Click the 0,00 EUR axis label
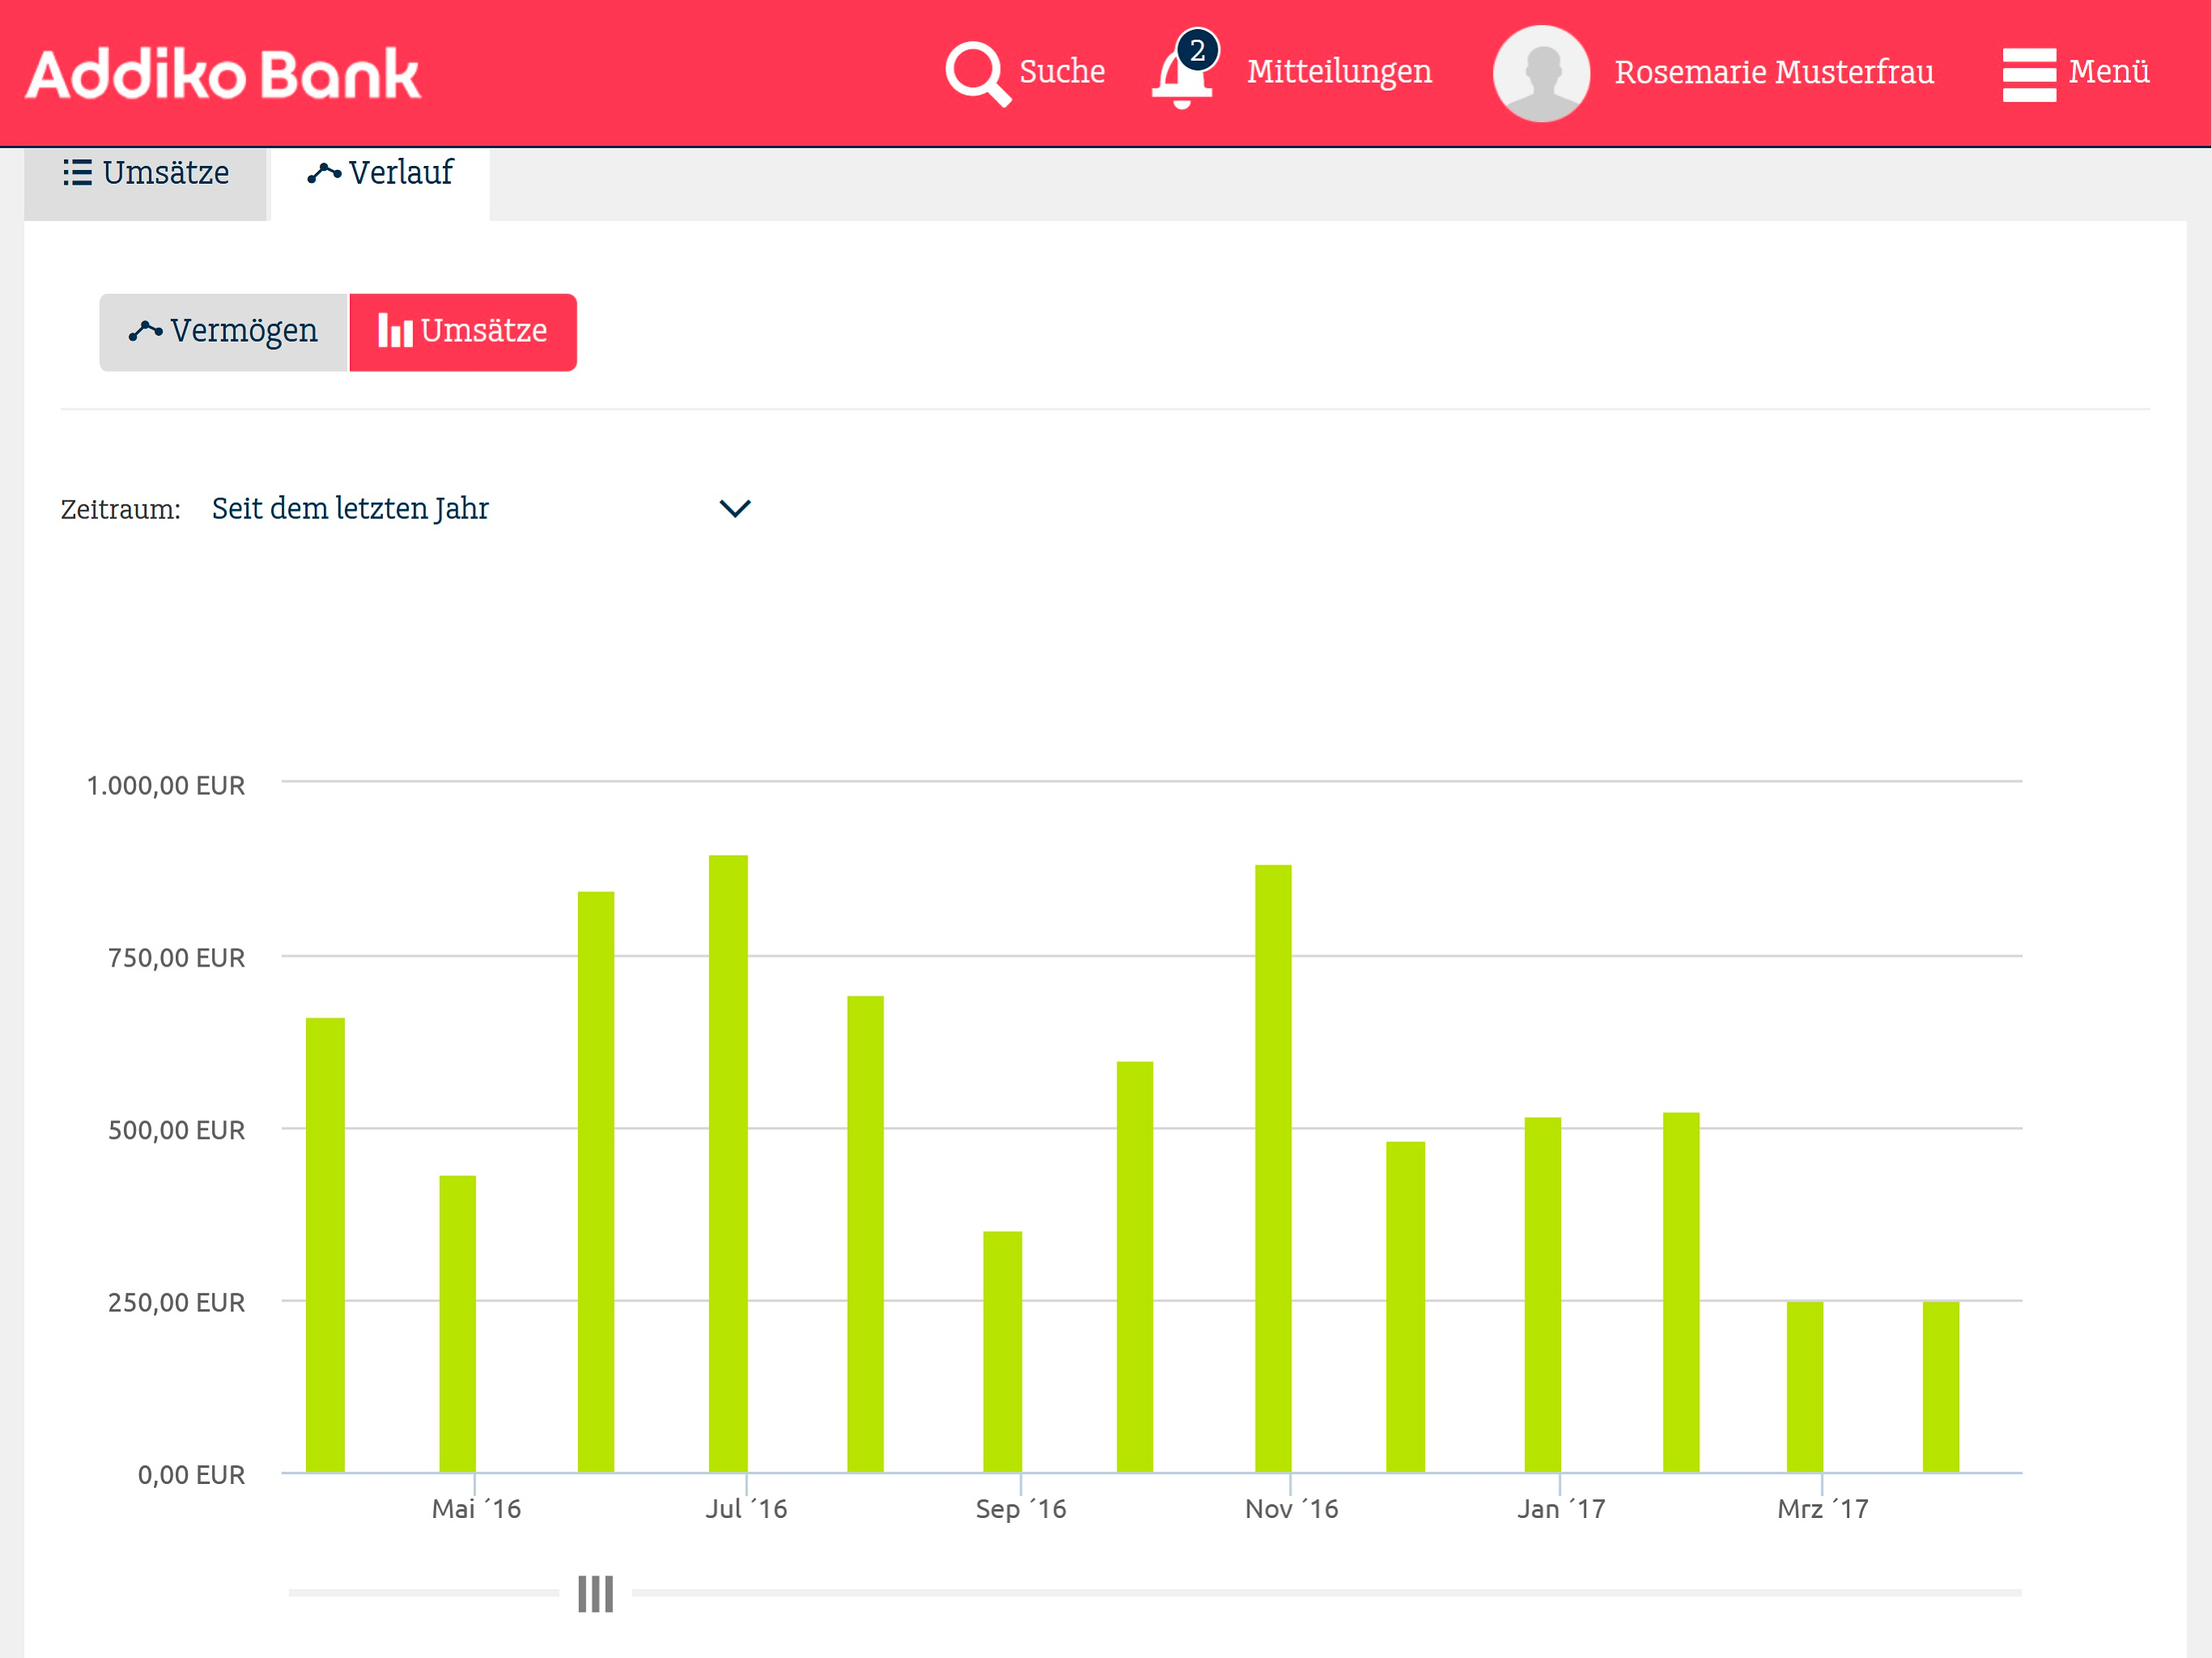Image resolution: width=2212 pixels, height=1658 pixels. pos(191,1474)
